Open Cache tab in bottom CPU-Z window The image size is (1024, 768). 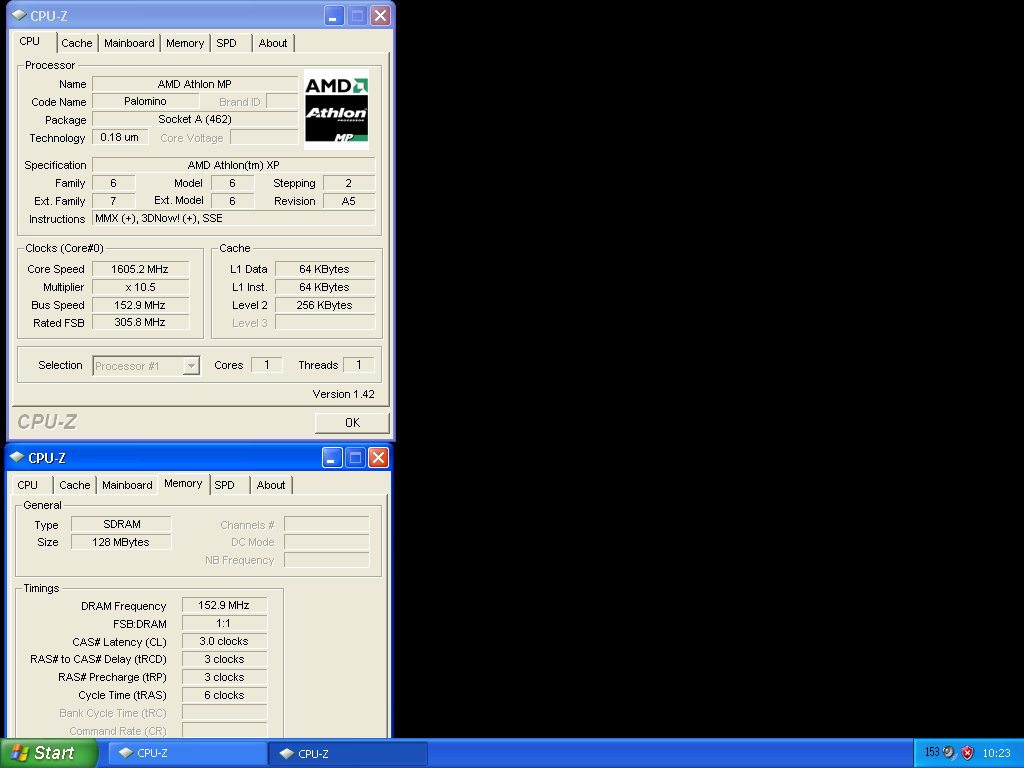(75, 485)
